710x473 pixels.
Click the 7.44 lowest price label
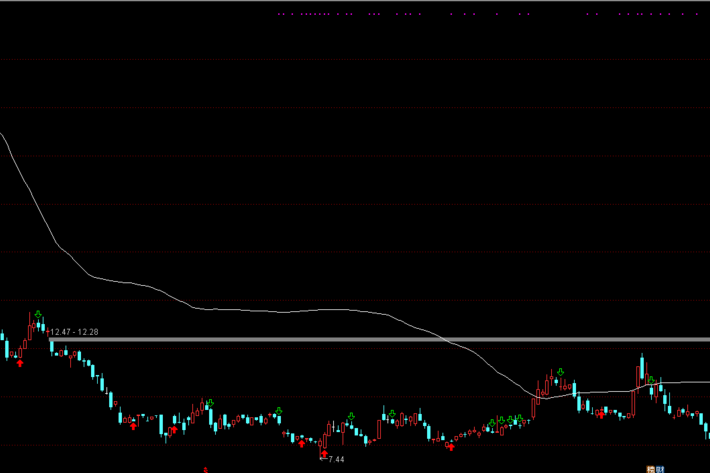click(336, 459)
